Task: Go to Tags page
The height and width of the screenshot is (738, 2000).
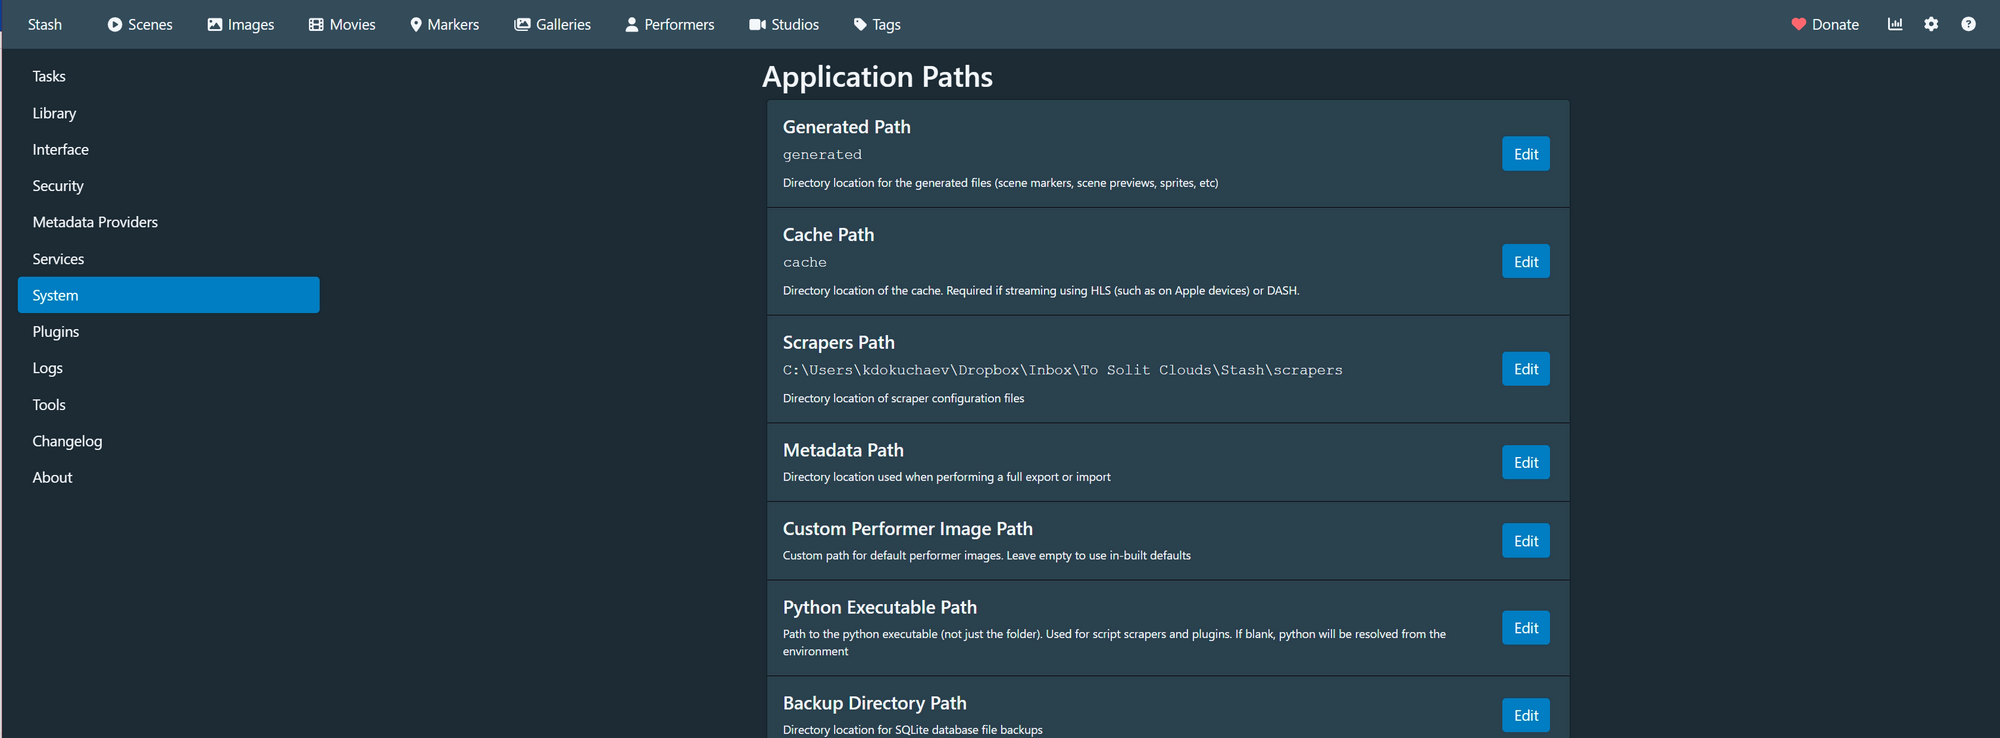Action: (x=877, y=24)
